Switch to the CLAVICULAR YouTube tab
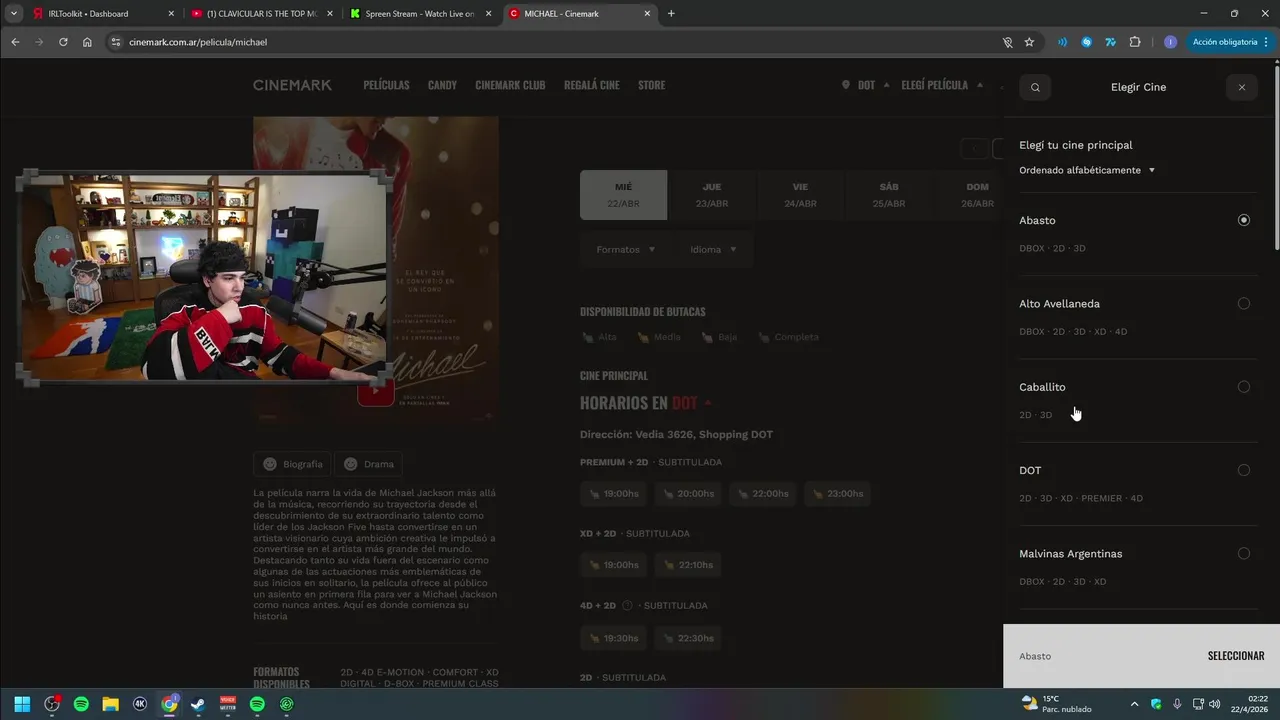Viewport: 1280px width, 720px height. pos(260,13)
